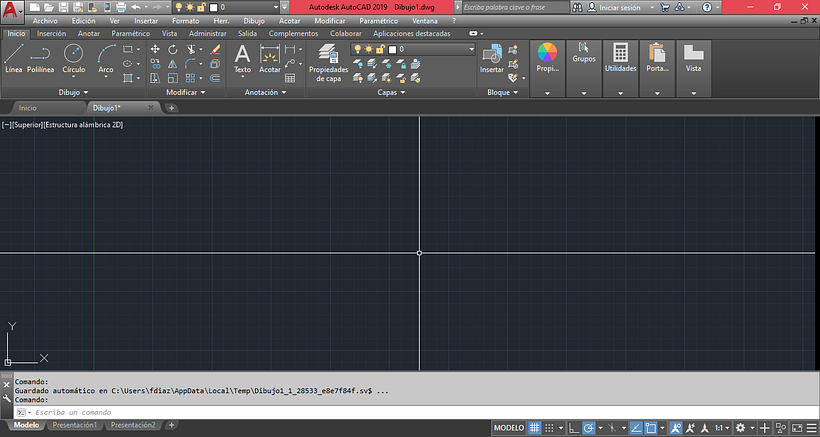Open the Texto annotation tool
820x437 pixels.
(x=242, y=58)
